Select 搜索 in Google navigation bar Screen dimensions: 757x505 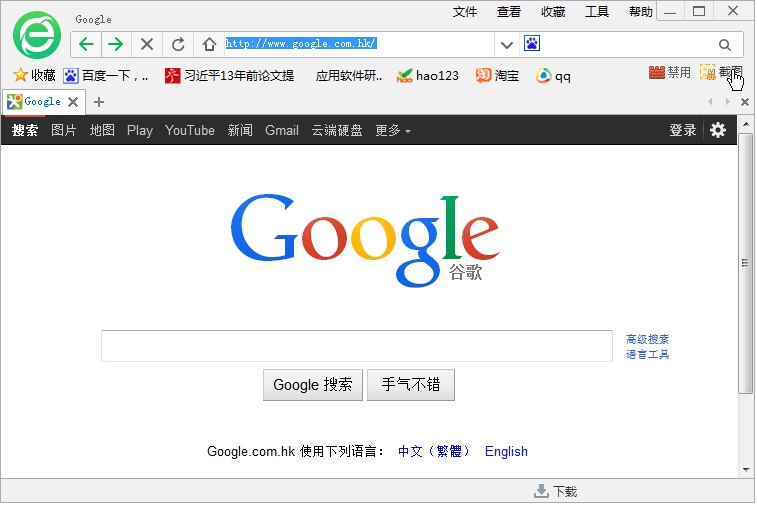click(x=25, y=130)
